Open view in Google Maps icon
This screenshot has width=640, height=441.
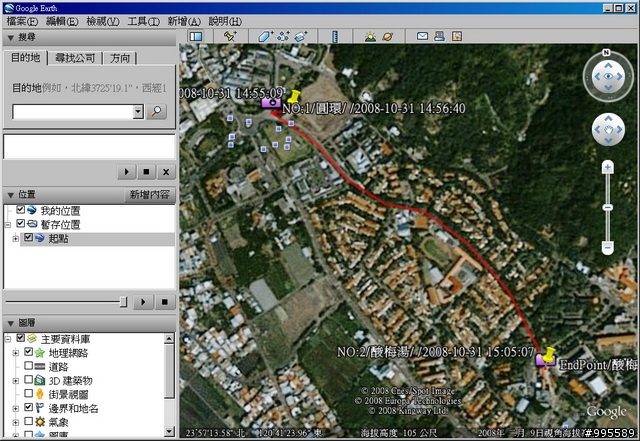tap(457, 36)
